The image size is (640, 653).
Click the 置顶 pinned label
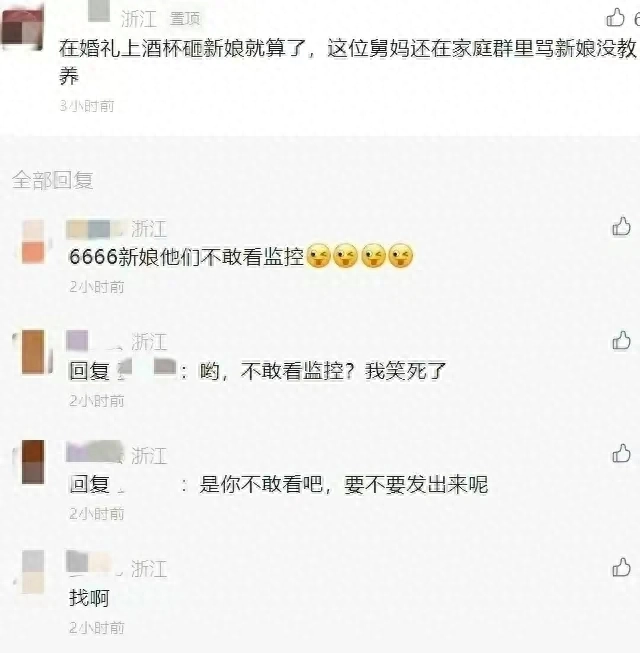(185, 19)
